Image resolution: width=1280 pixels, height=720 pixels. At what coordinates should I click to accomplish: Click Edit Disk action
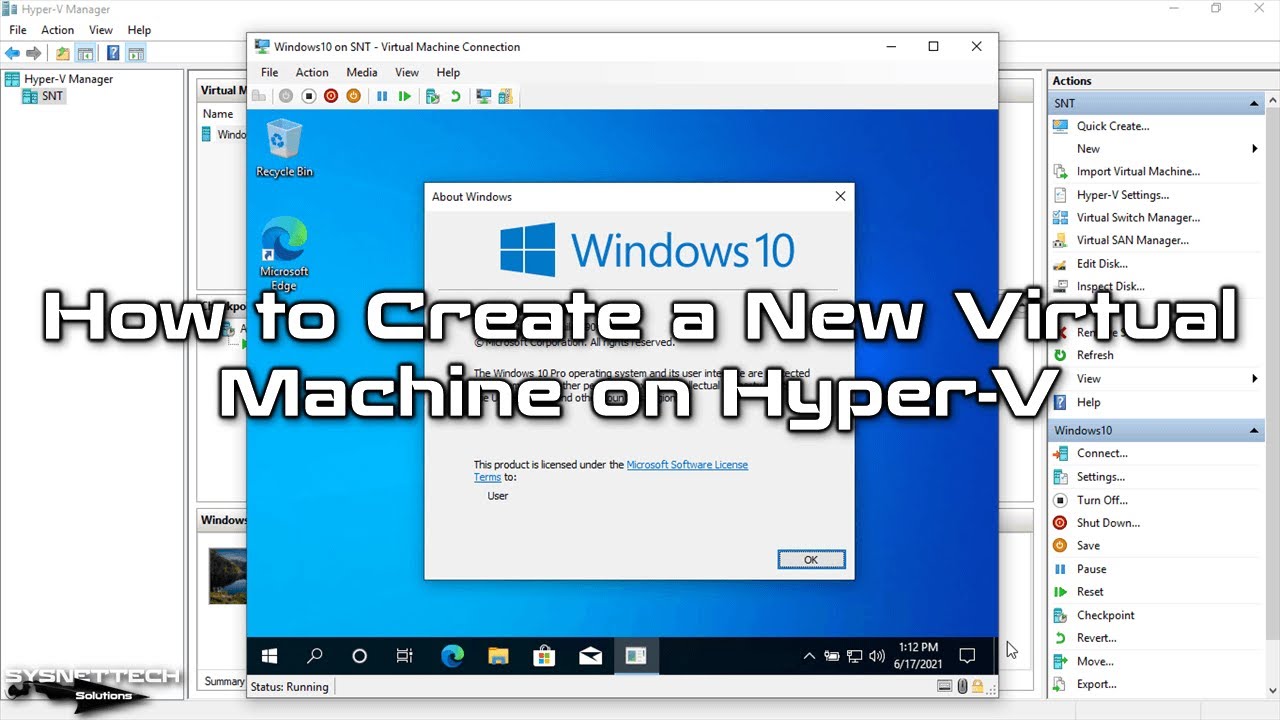tap(1102, 264)
